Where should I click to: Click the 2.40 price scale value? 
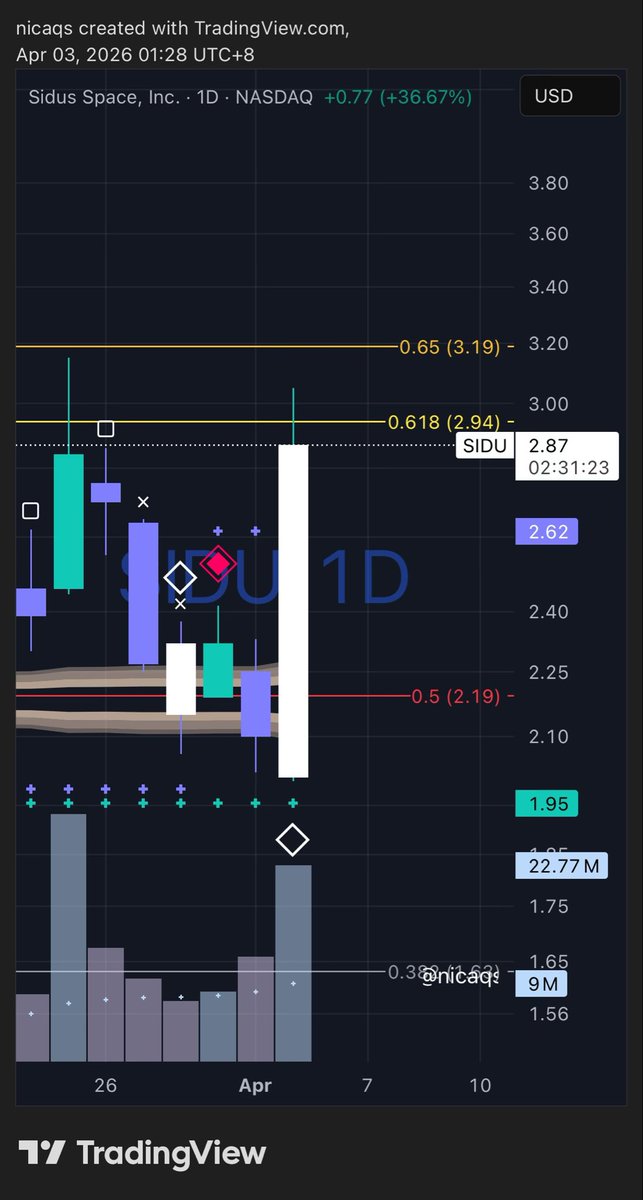[548, 612]
